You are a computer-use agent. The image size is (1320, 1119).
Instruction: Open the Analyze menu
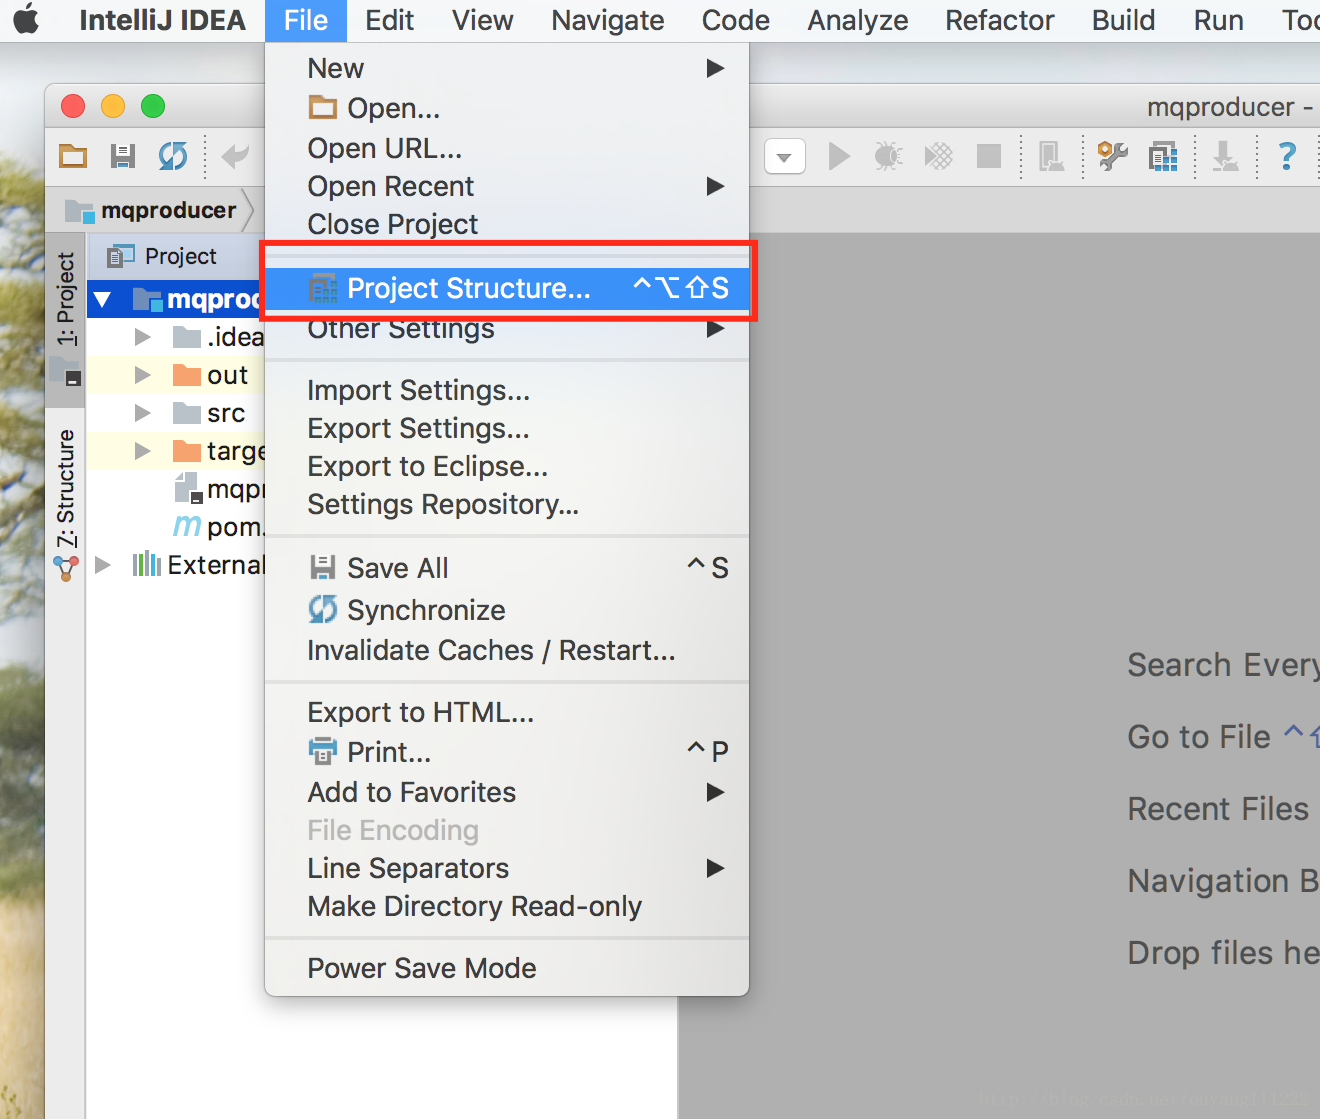point(857,20)
